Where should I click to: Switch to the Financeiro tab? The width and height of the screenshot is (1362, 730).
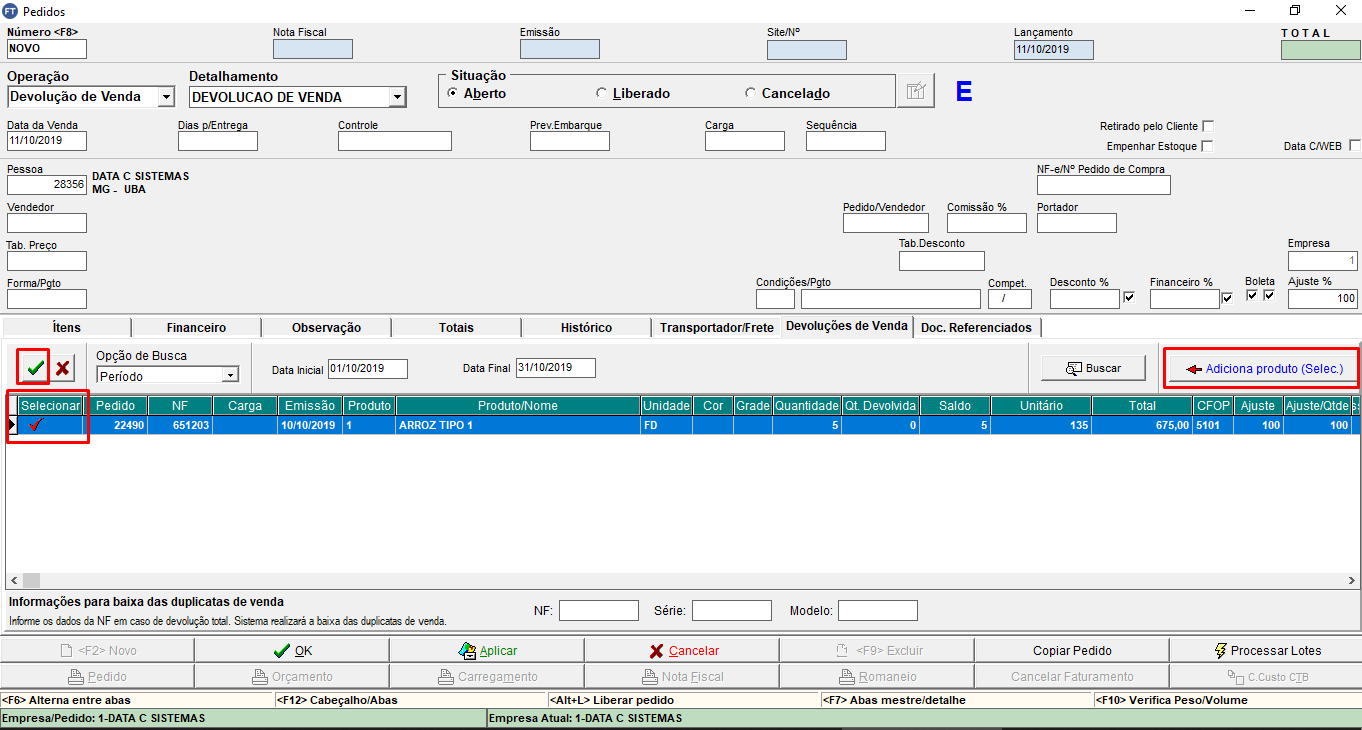[x=196, y=327]
